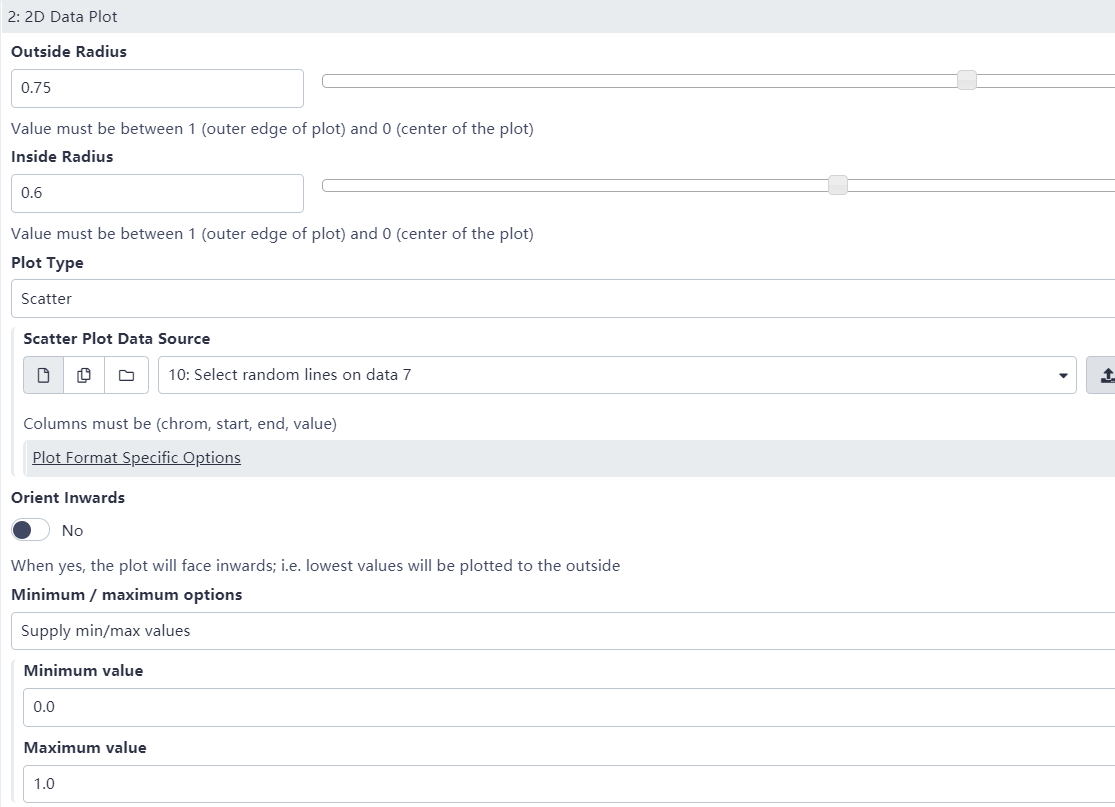Switch to multiple datasets input icon
This screenshot has width=1115, height=807.
[x=85, y=375]
